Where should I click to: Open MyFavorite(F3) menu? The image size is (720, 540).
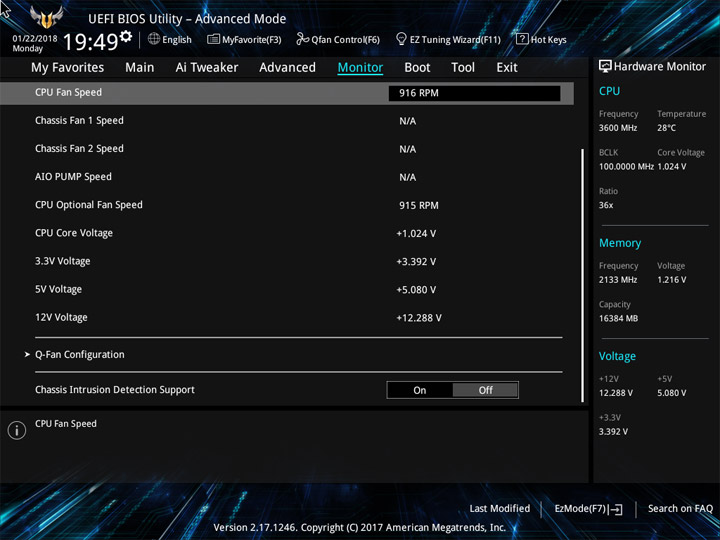tap(244, 39)
